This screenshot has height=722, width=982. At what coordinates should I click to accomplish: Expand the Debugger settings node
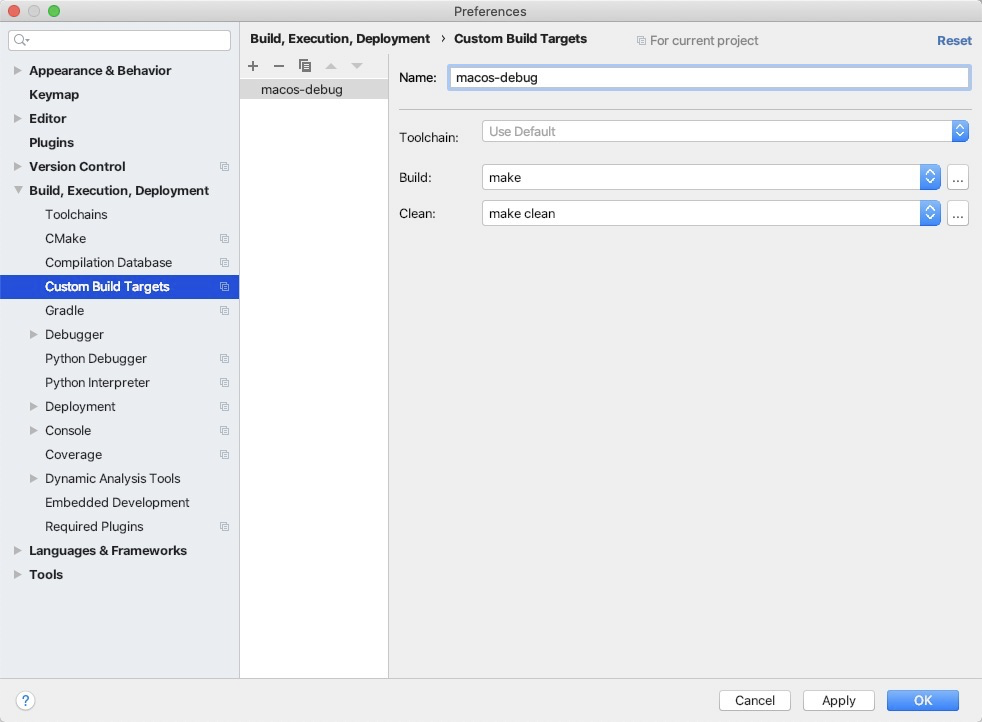pyautogui.click(x=33, y=334)
